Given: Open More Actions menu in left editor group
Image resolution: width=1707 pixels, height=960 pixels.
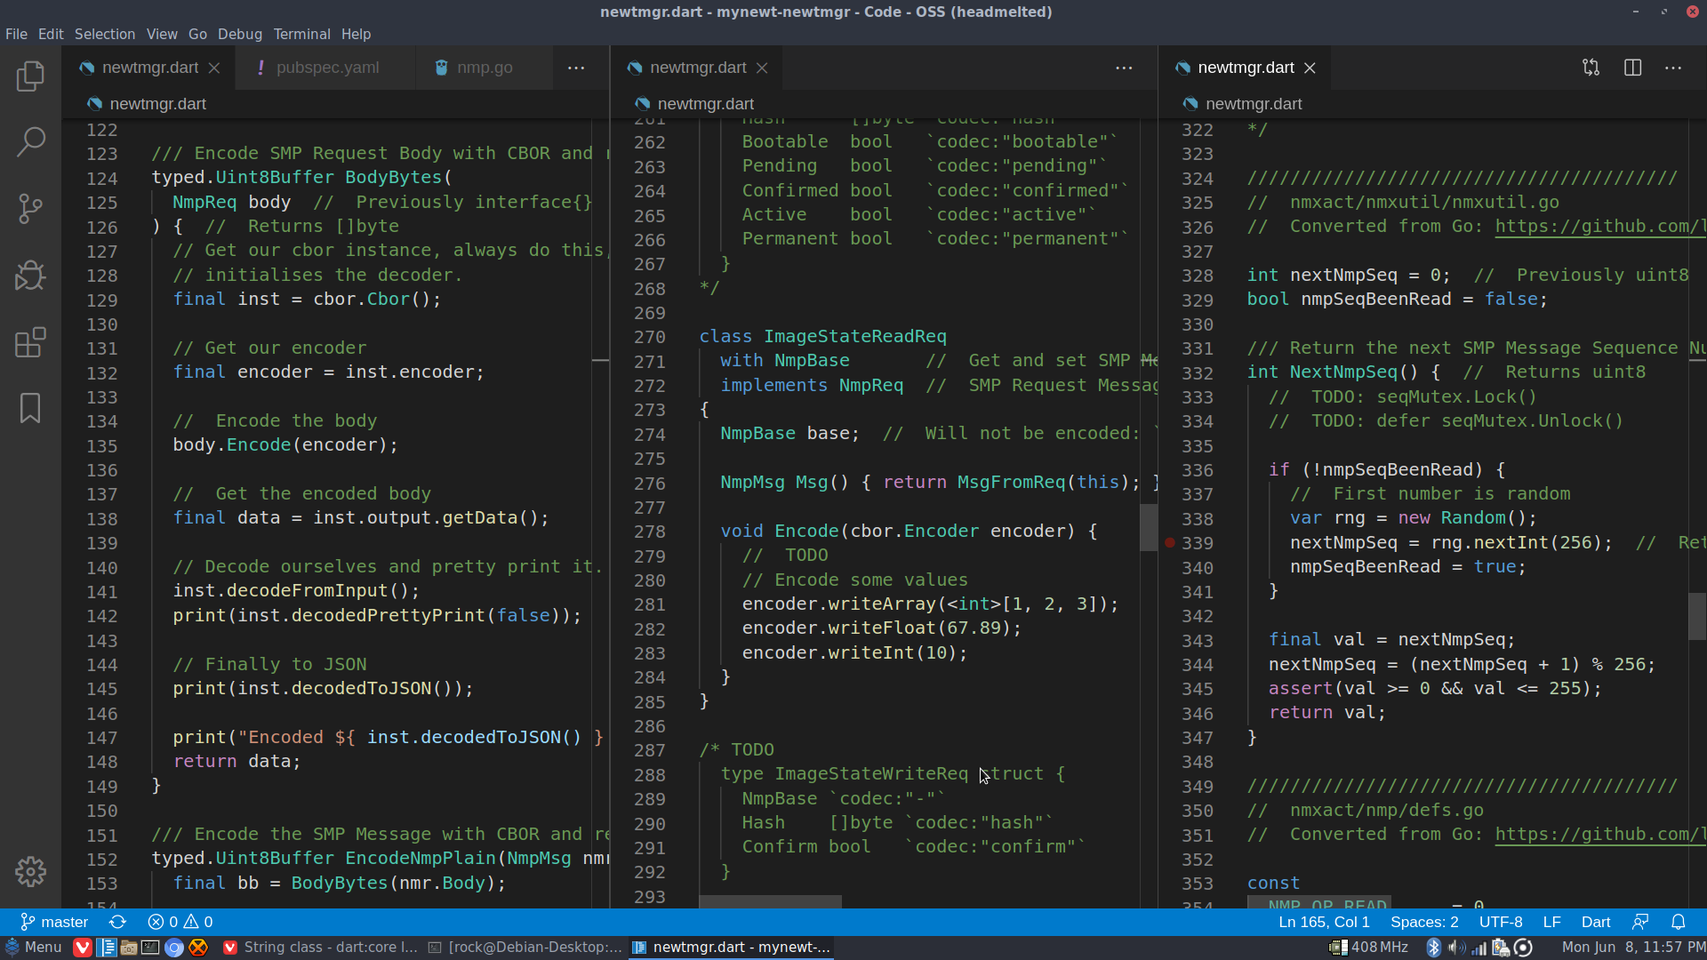Looking at the screenshot, I should coord(576,68).
